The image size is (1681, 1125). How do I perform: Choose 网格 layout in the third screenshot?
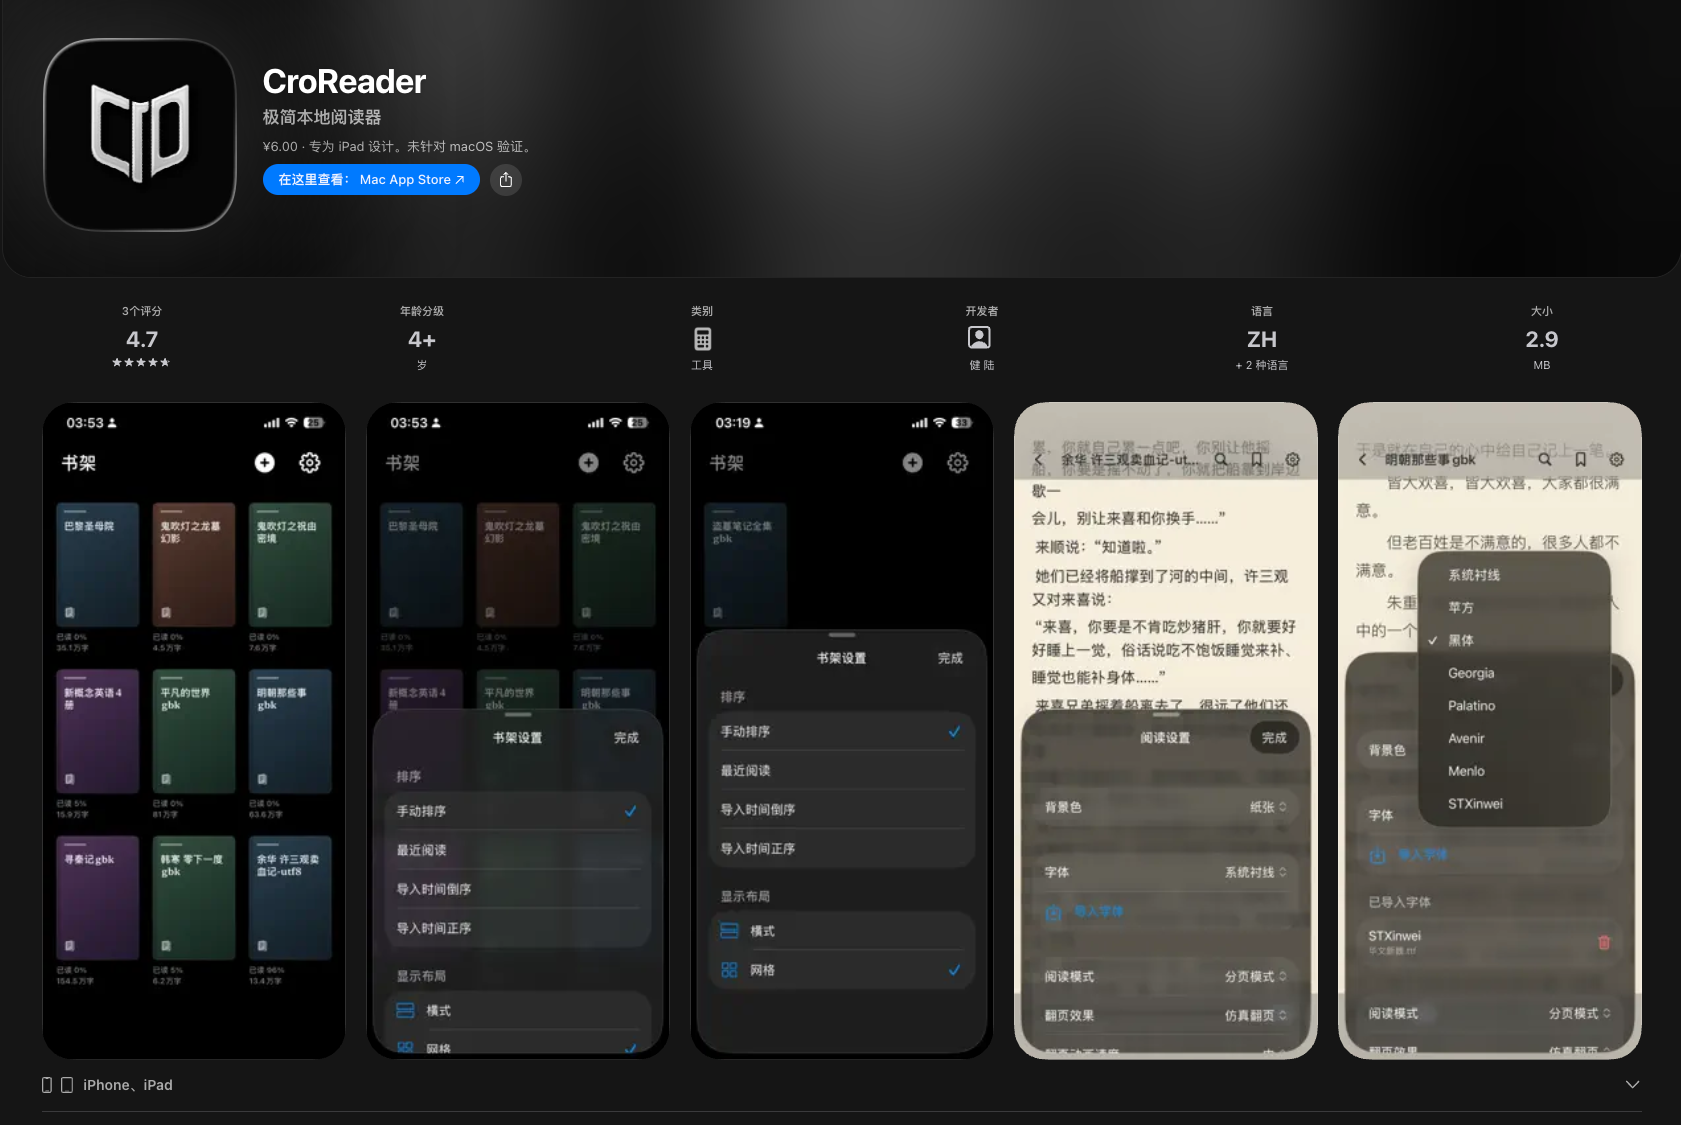click(842, 970)
